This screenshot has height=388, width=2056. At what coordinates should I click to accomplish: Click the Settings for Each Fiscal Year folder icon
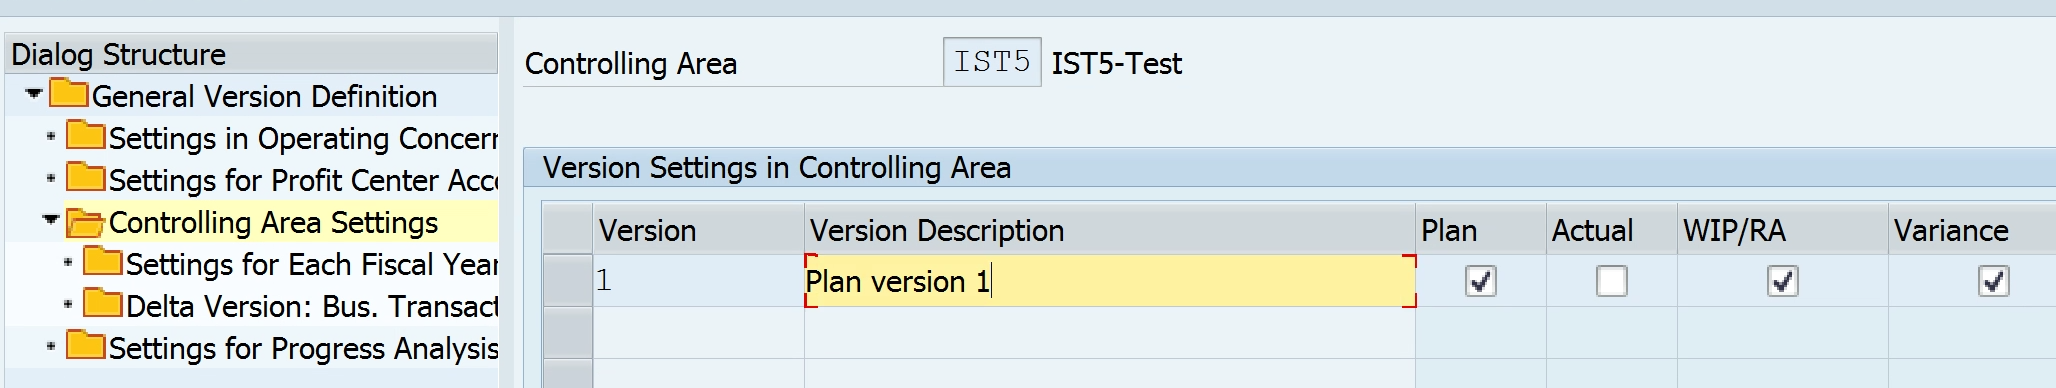(103, 262)
